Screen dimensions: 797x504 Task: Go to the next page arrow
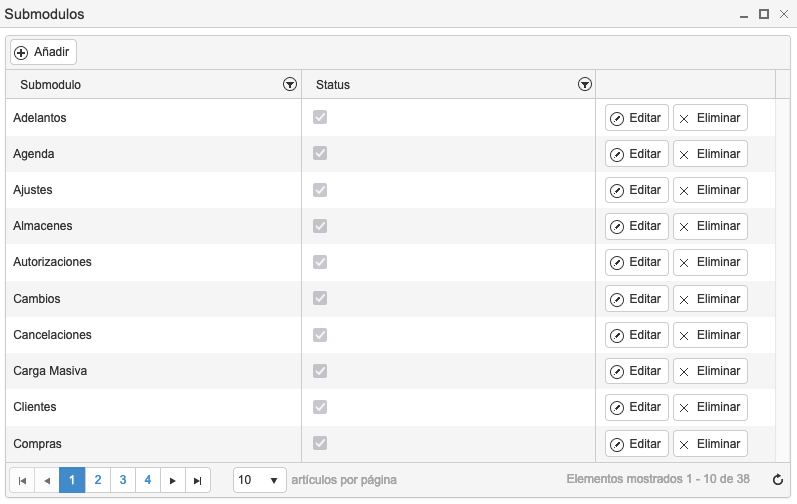173,480
